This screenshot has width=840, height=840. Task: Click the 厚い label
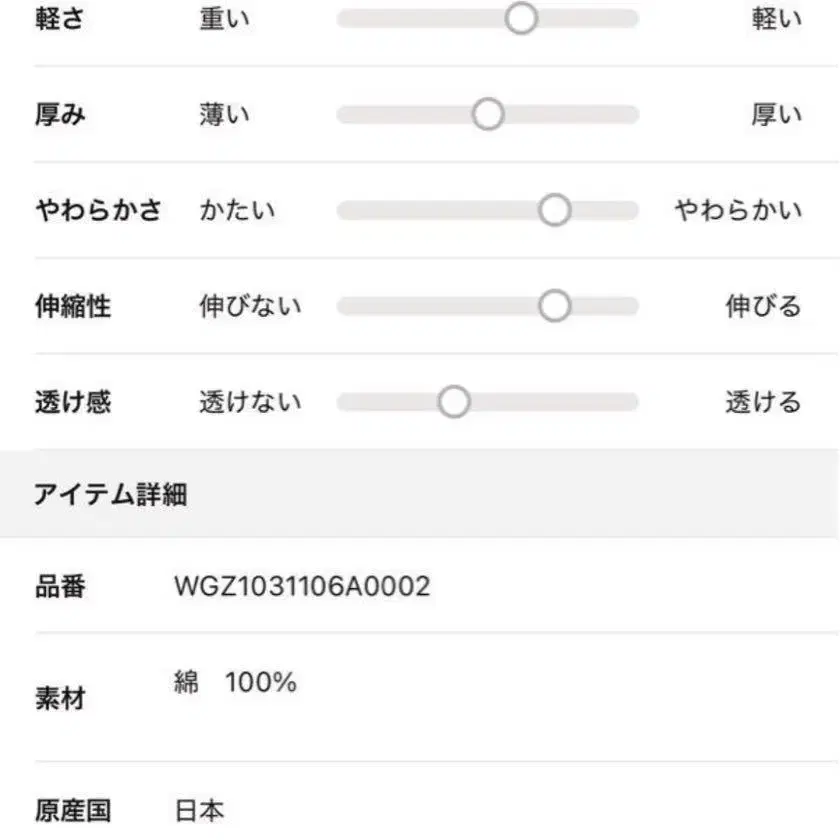[x=776, y=115]
